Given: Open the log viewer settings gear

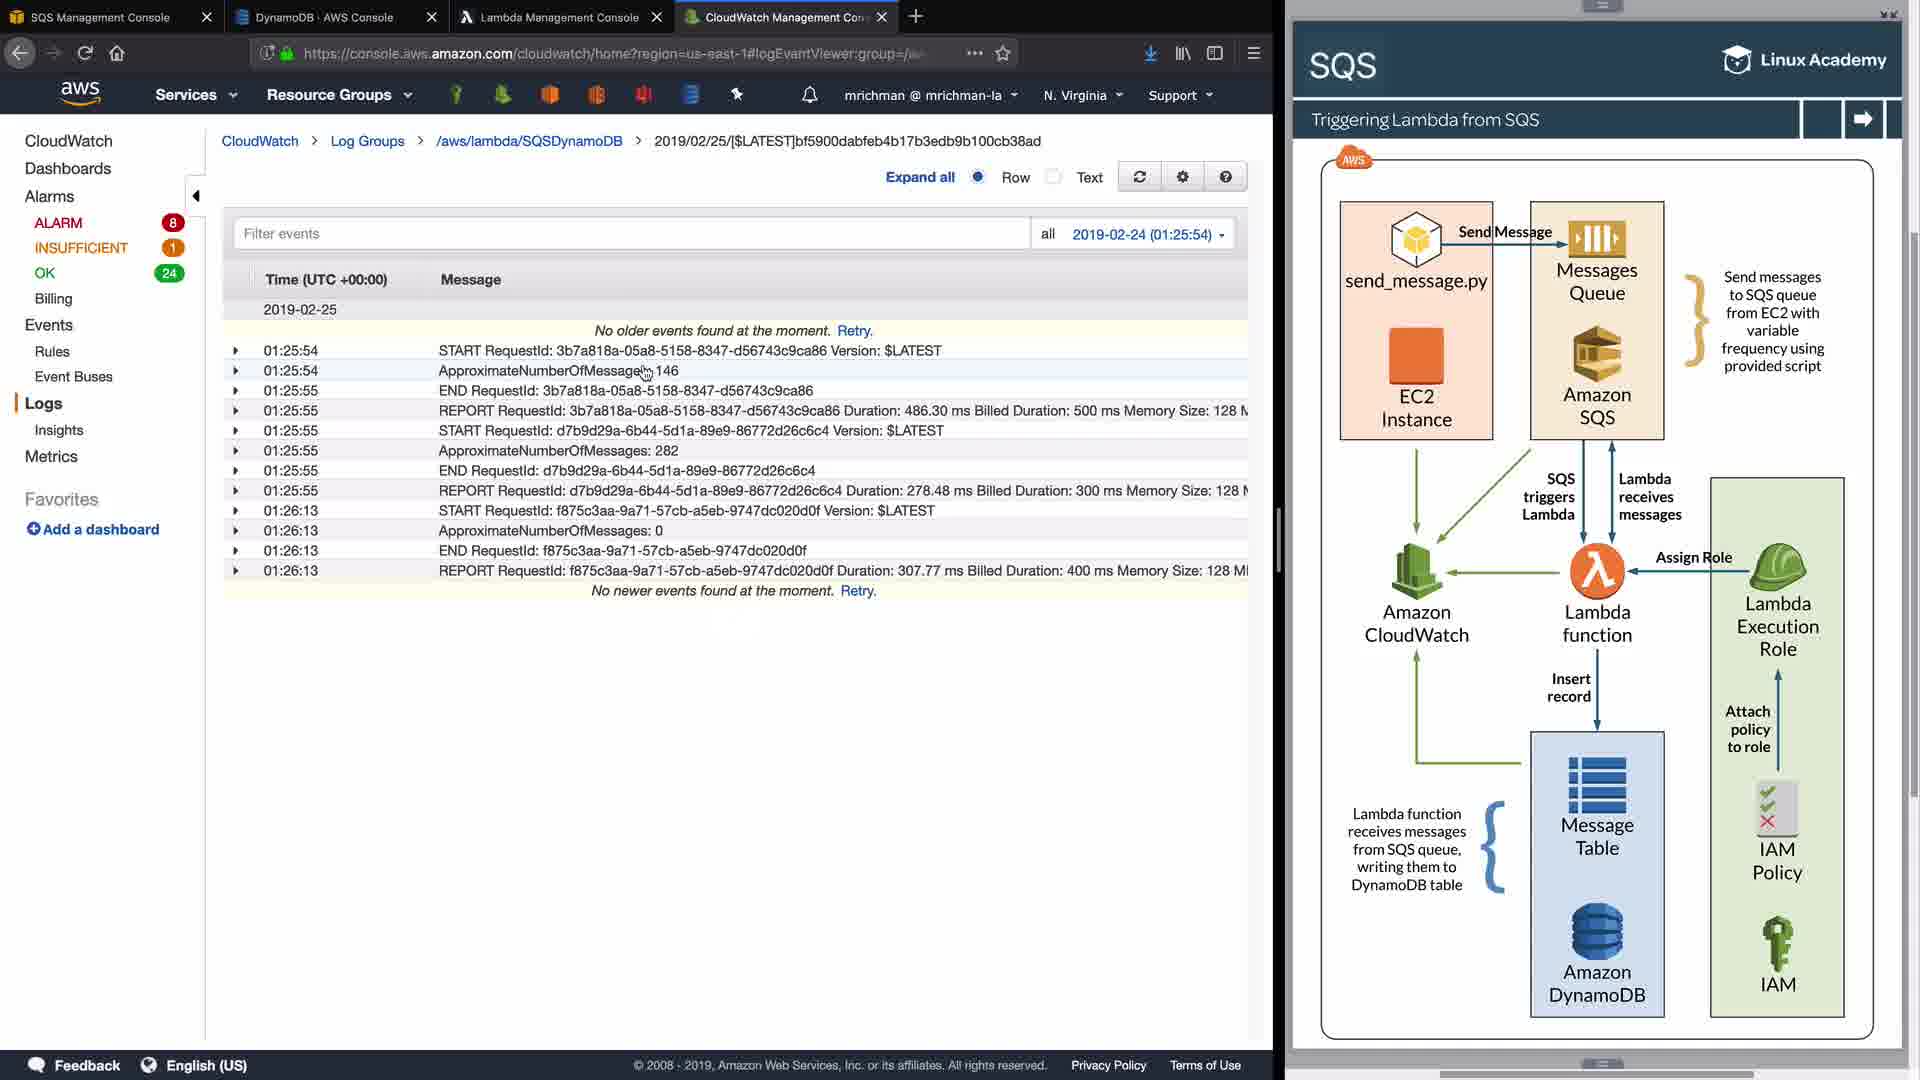Looking at the screenshot, I should 1182,177.
